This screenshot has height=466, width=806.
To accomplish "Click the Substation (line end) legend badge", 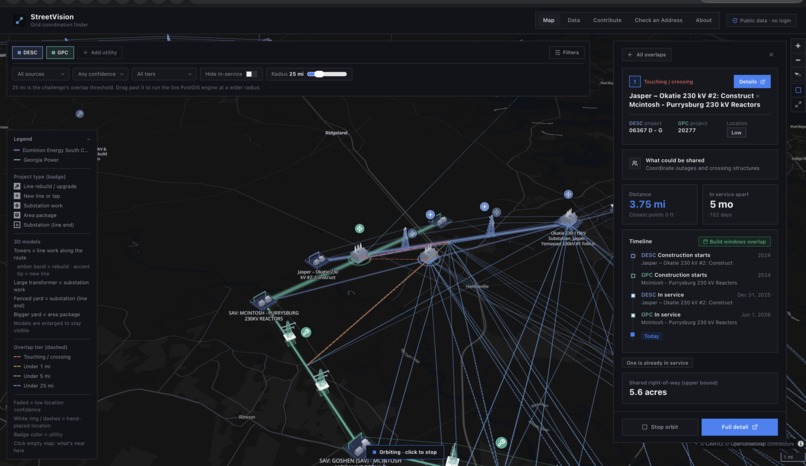I will click(x=17, y=225).
